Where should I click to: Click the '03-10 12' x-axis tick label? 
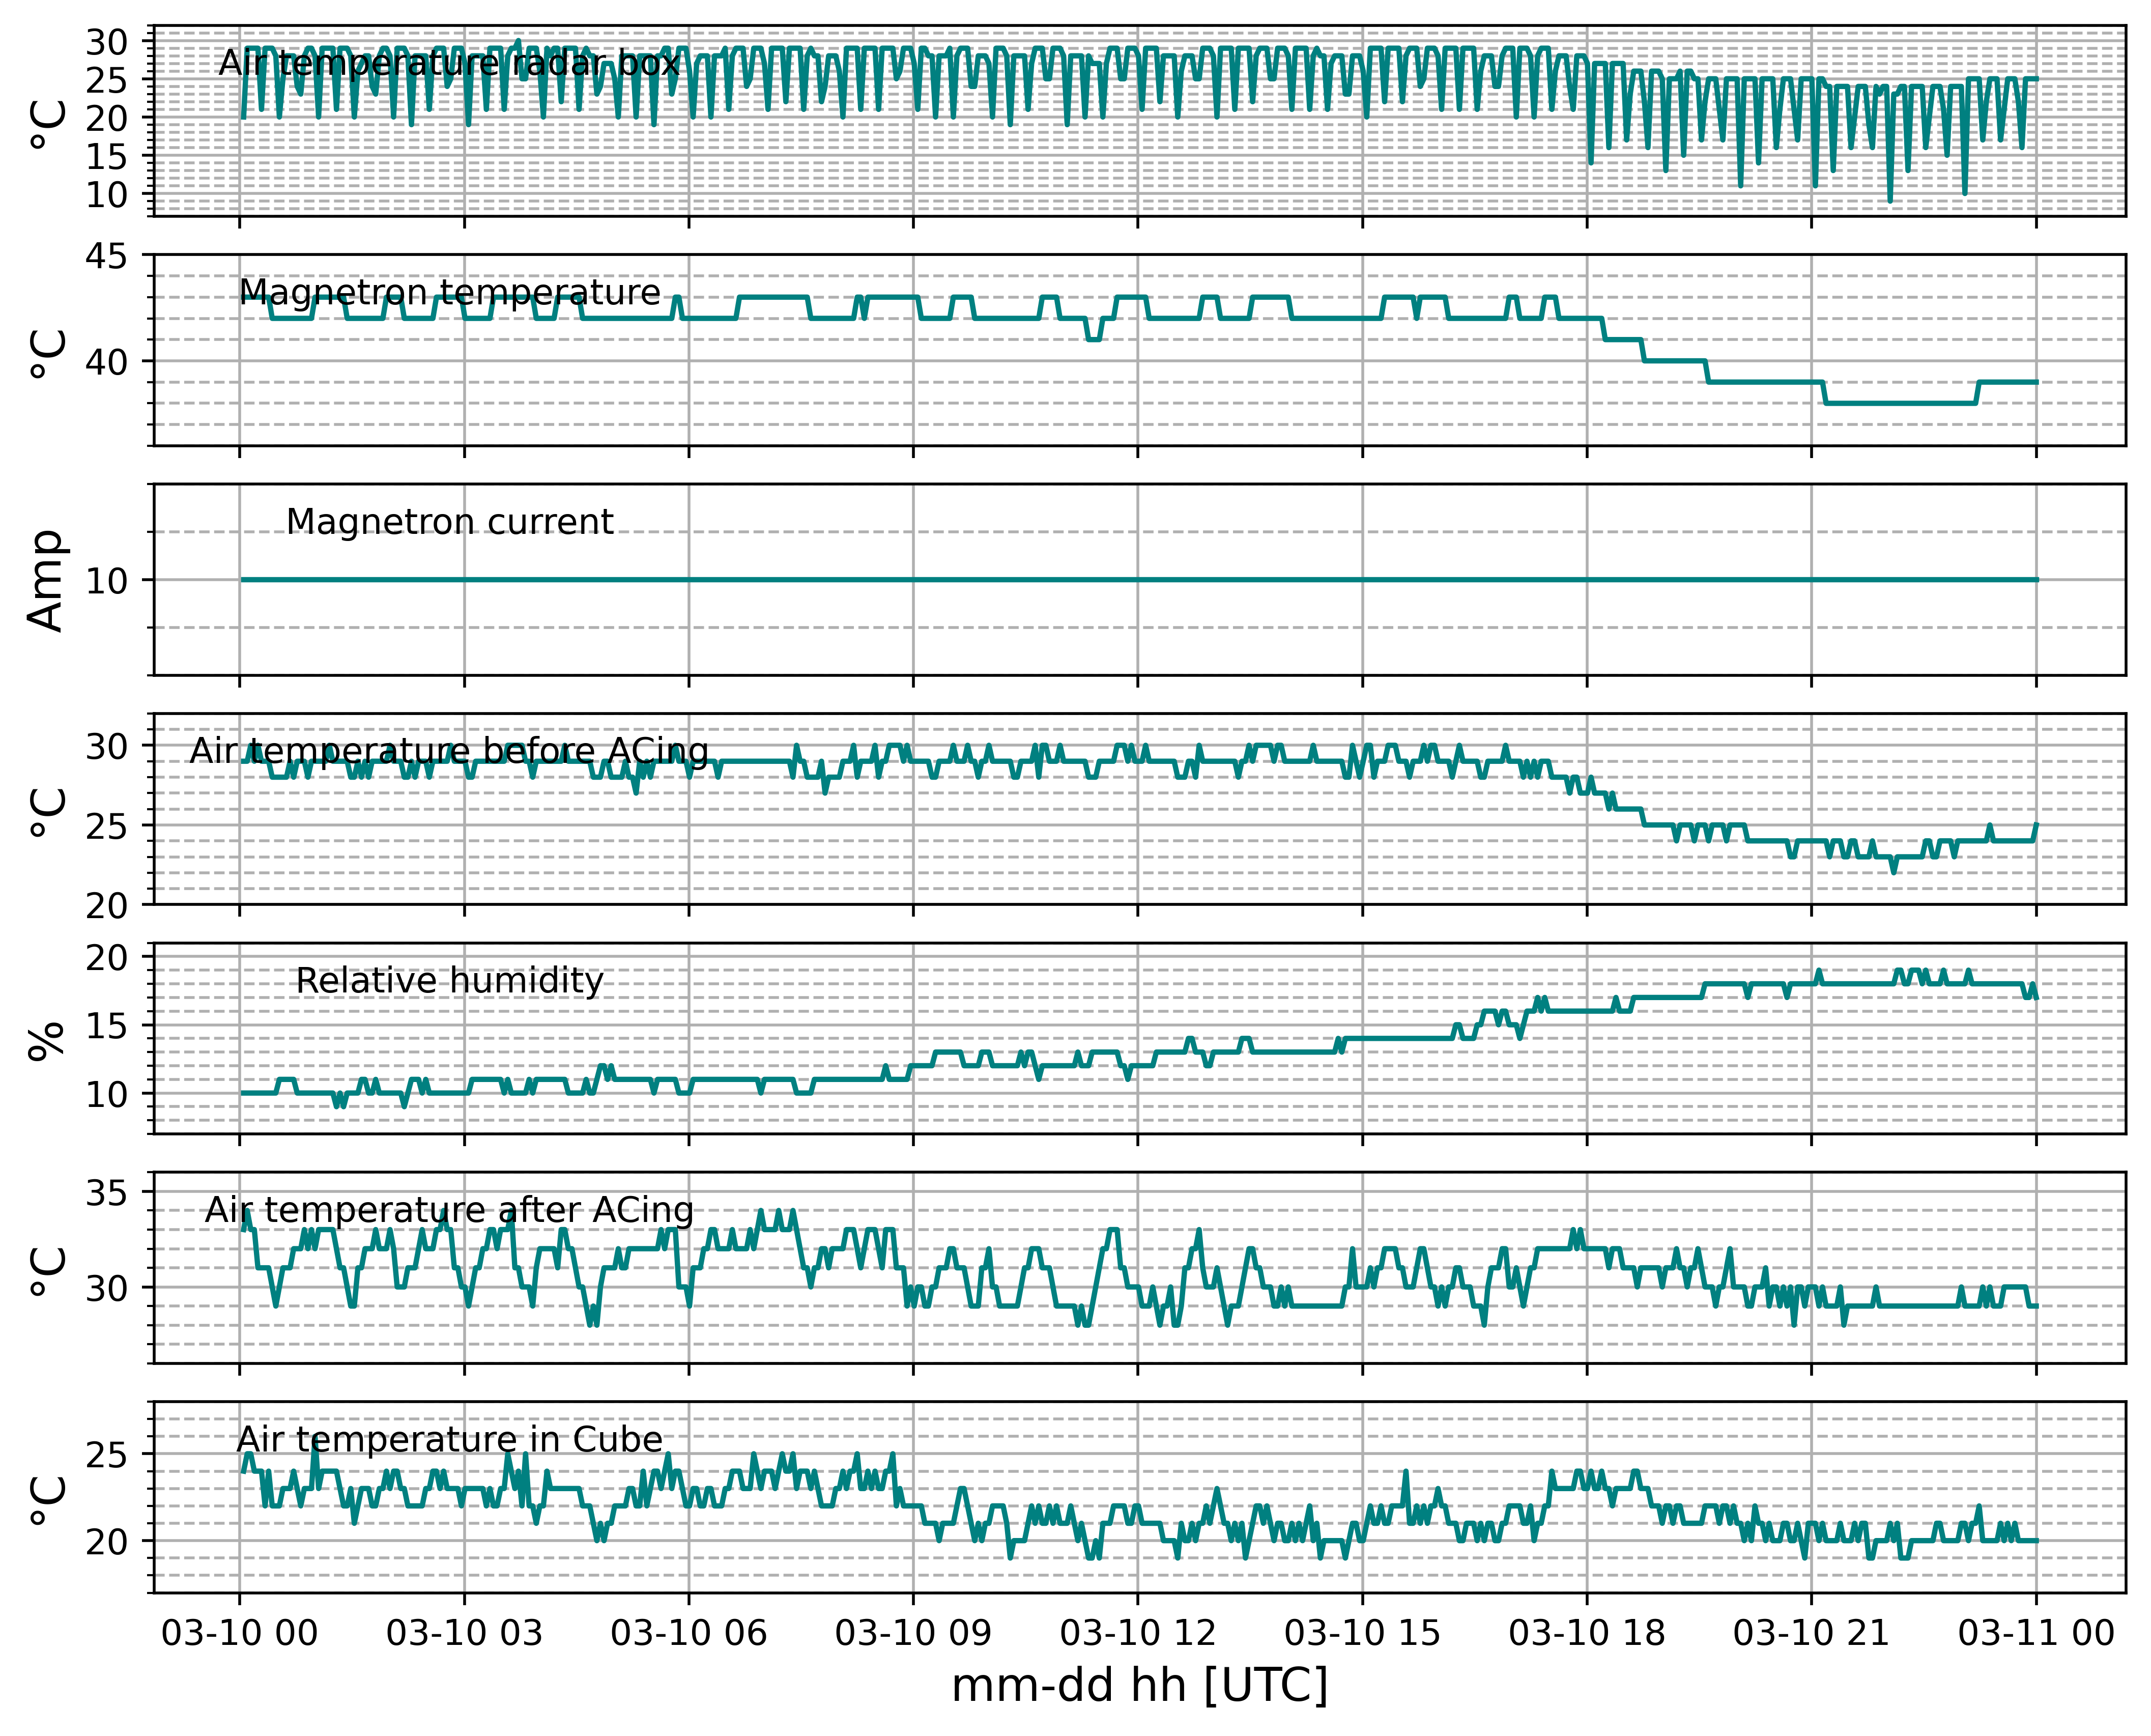tap(1138, 1633)
